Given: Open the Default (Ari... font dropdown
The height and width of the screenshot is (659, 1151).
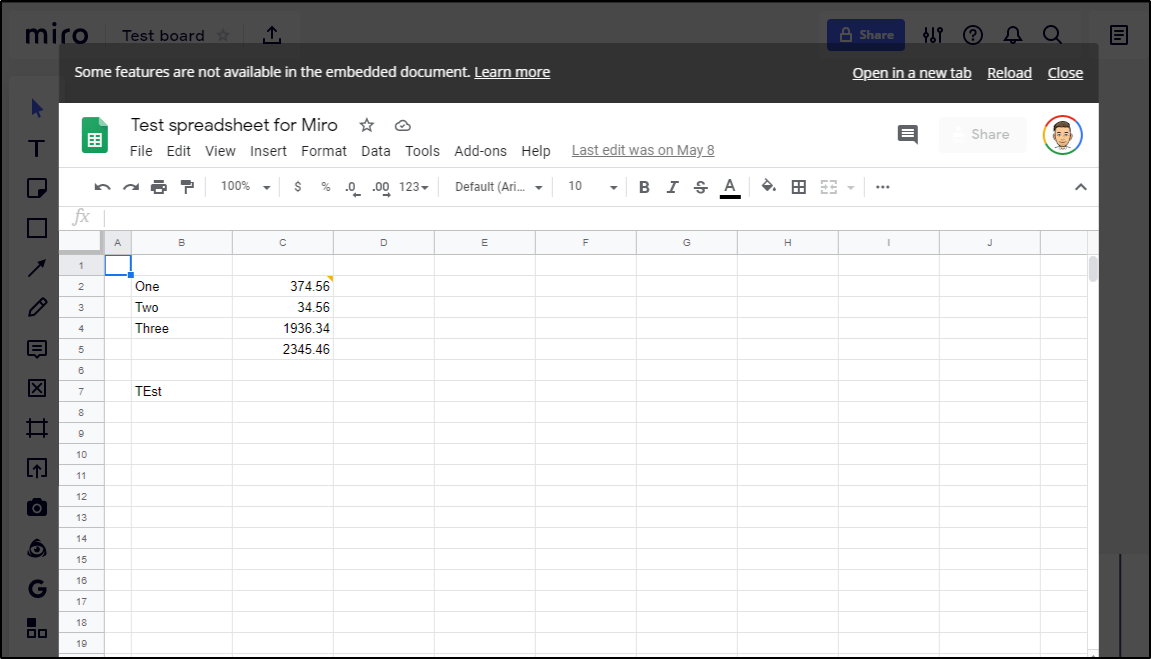Looking at the screenshot, I should click(499, 187).
